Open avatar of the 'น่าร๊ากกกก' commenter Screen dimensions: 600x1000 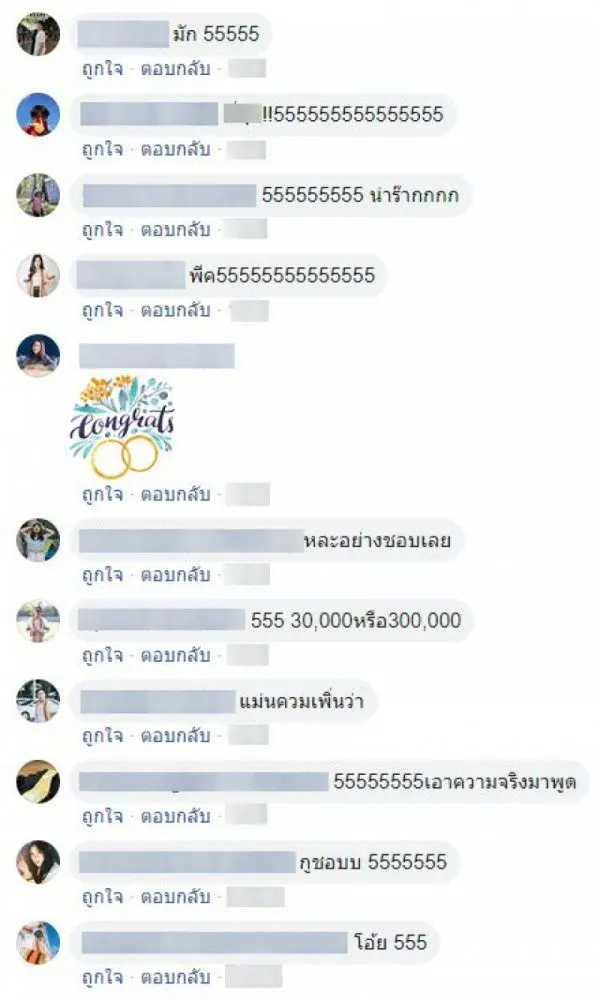[x=38, y=195]
